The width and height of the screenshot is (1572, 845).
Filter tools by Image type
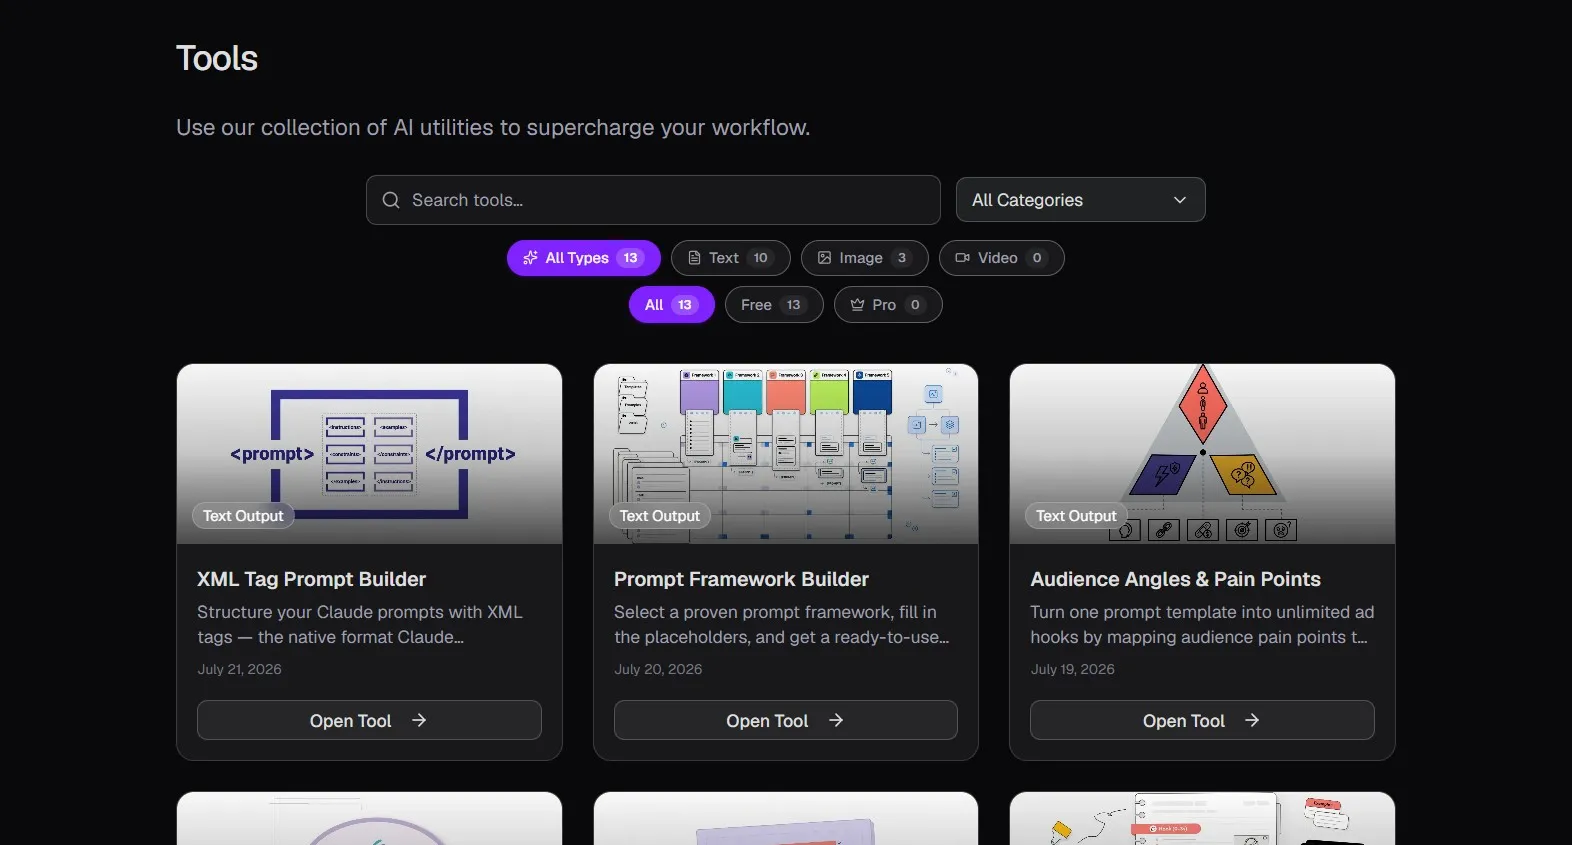point(864,258)
